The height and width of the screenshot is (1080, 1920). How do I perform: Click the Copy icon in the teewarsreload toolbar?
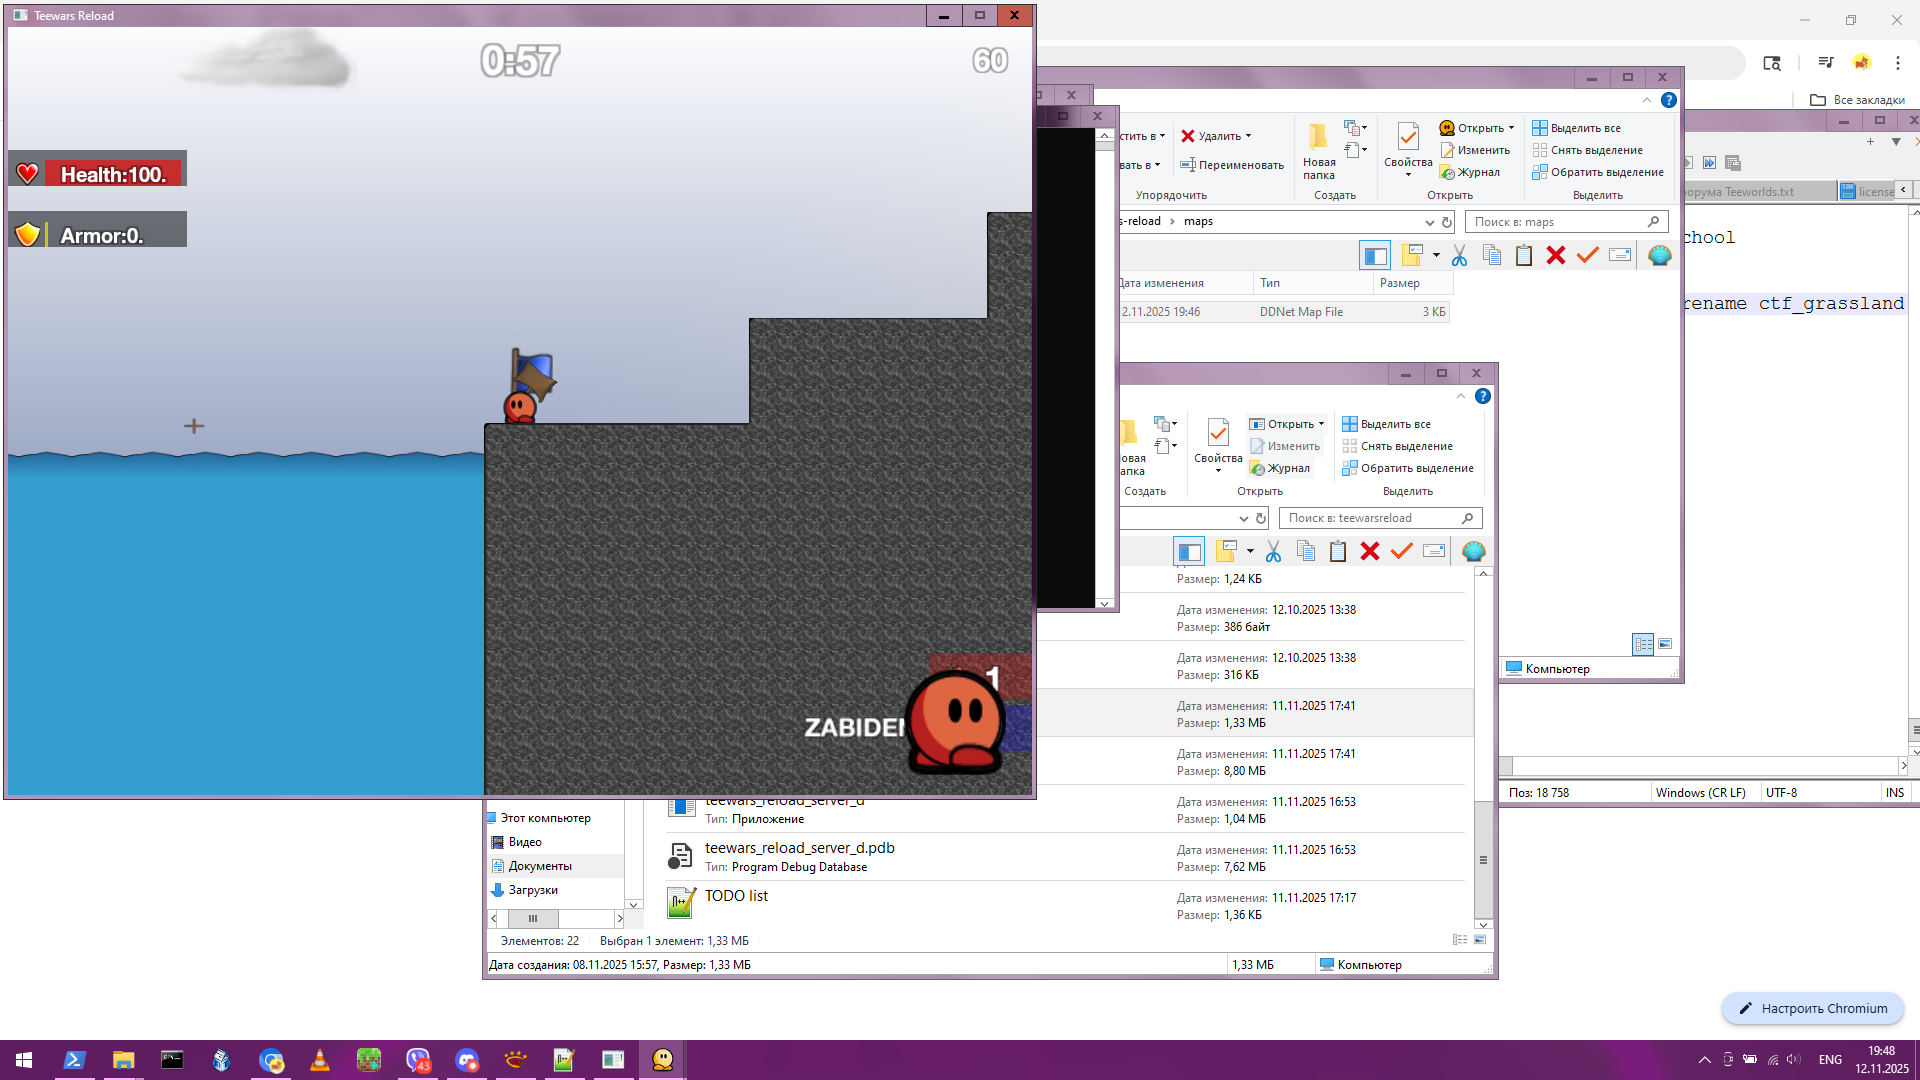[1305, 552]
